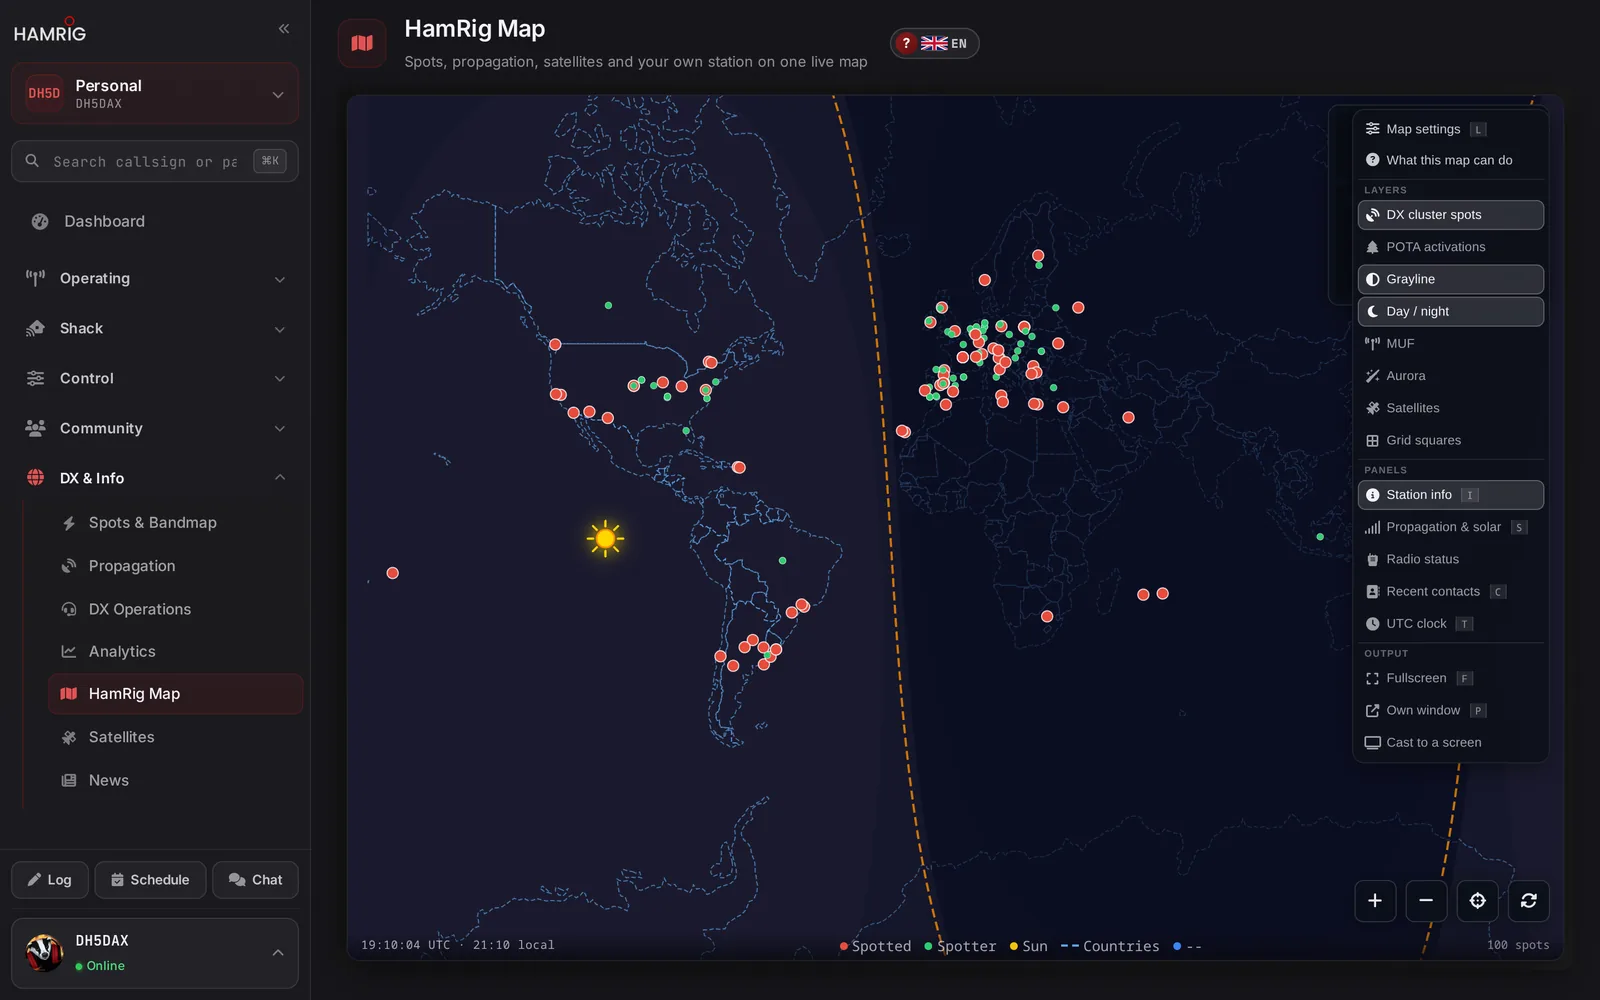The image size is (1600, 1000).
Task: Click the Schedule button
Action: click(150, 880)
